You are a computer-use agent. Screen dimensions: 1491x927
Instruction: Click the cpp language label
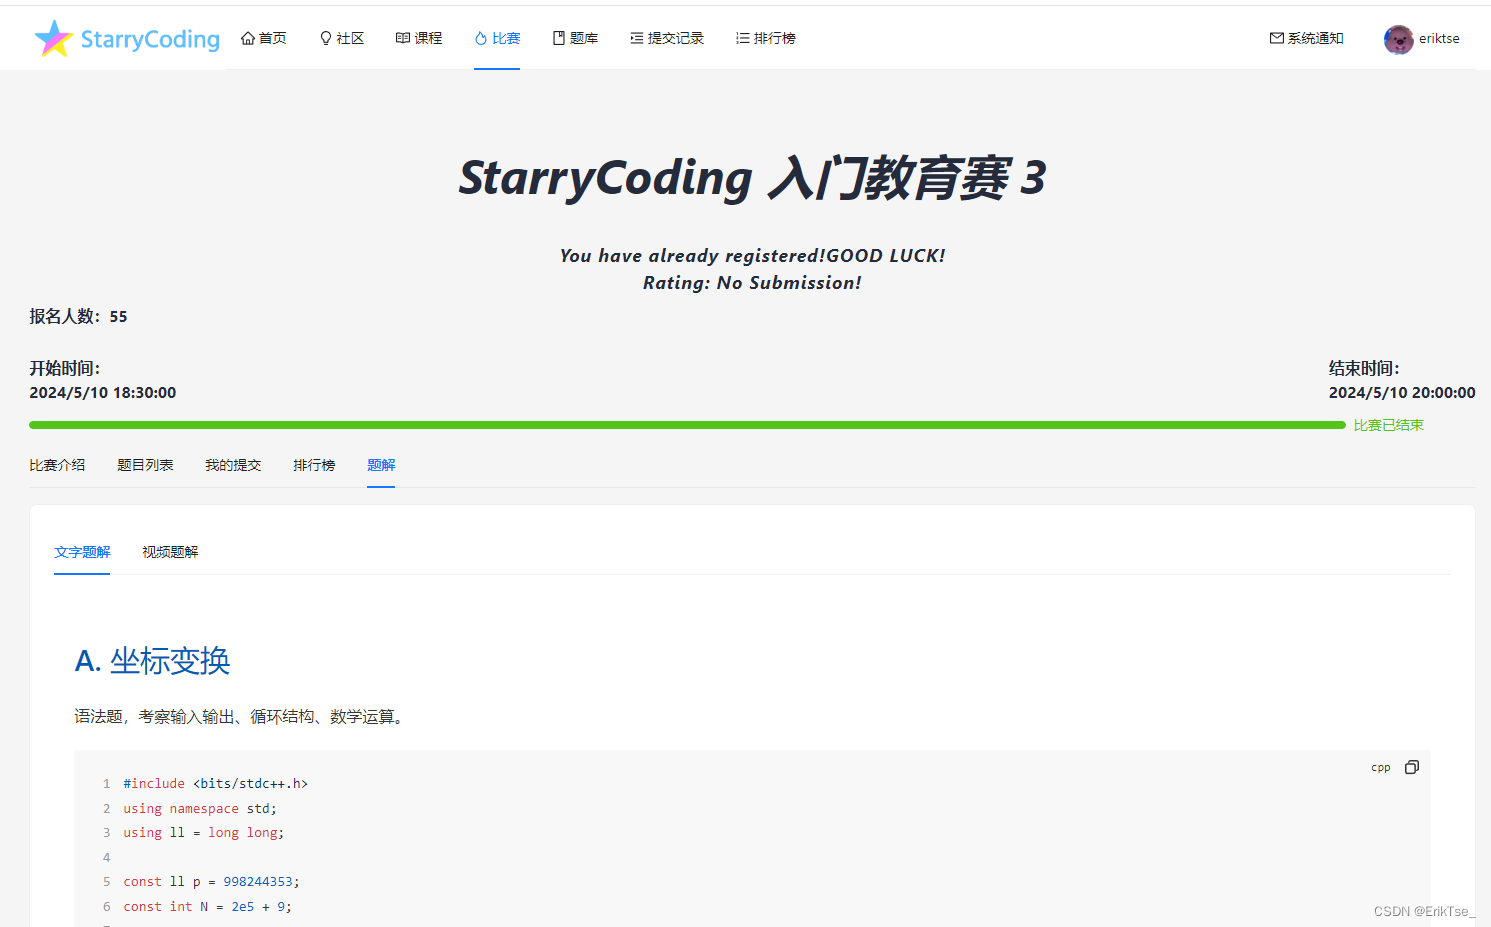pos(1380,767)
